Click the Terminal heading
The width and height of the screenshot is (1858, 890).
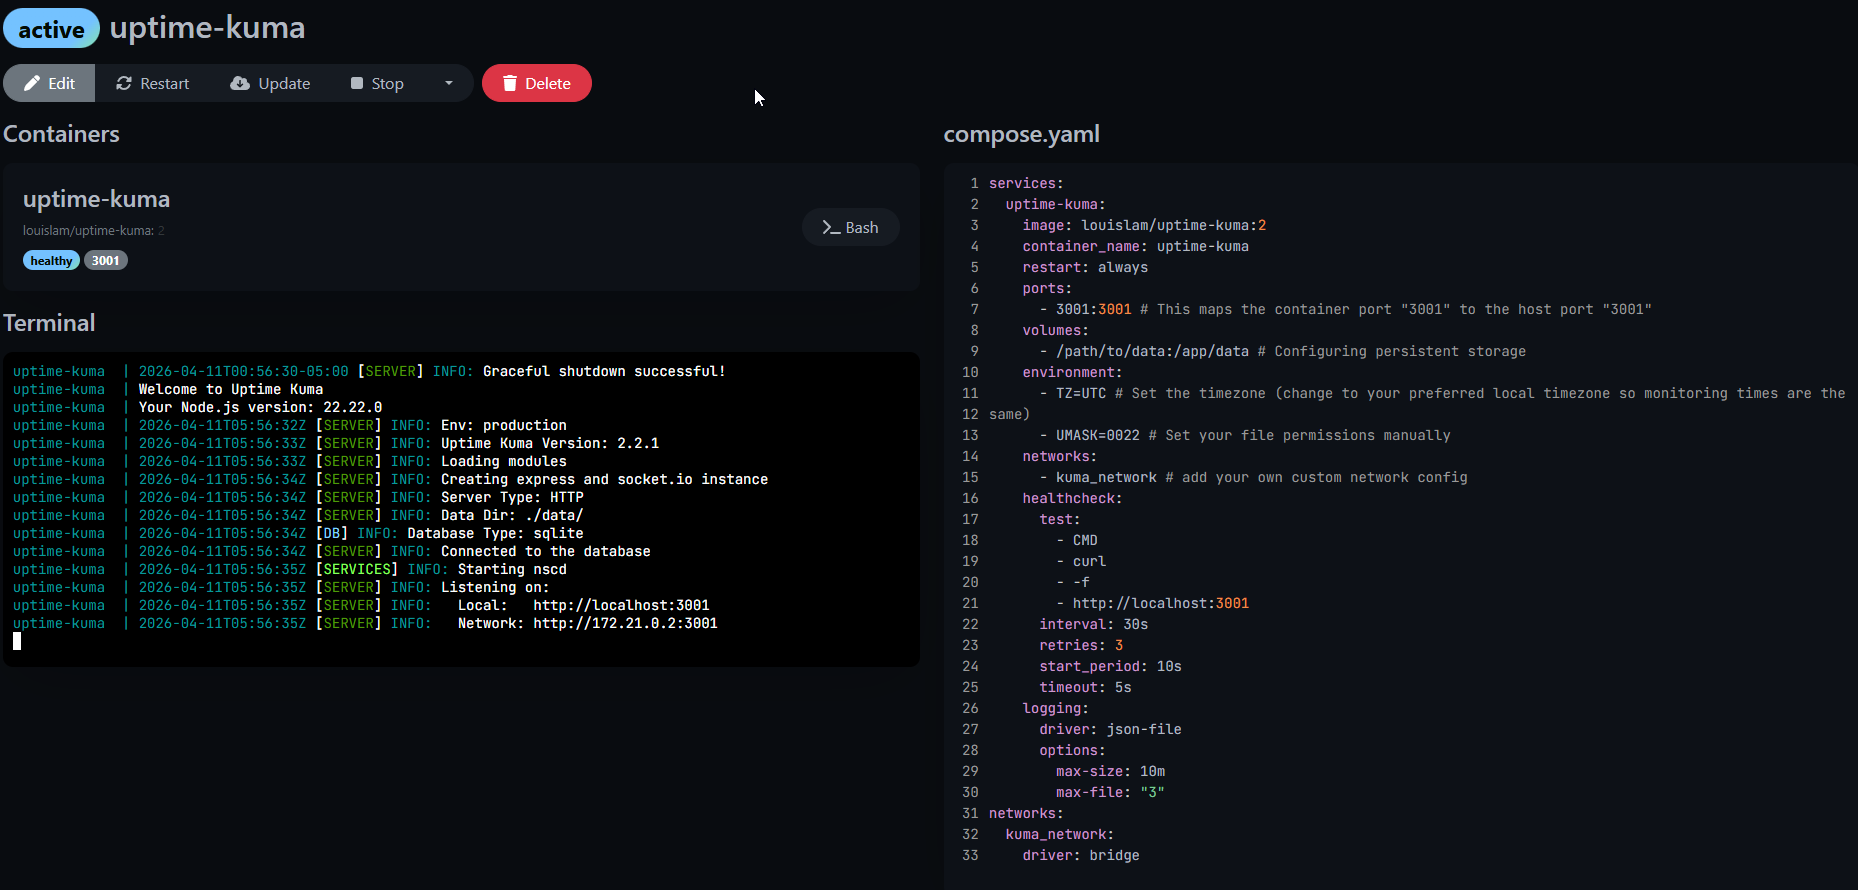[49, 323]
